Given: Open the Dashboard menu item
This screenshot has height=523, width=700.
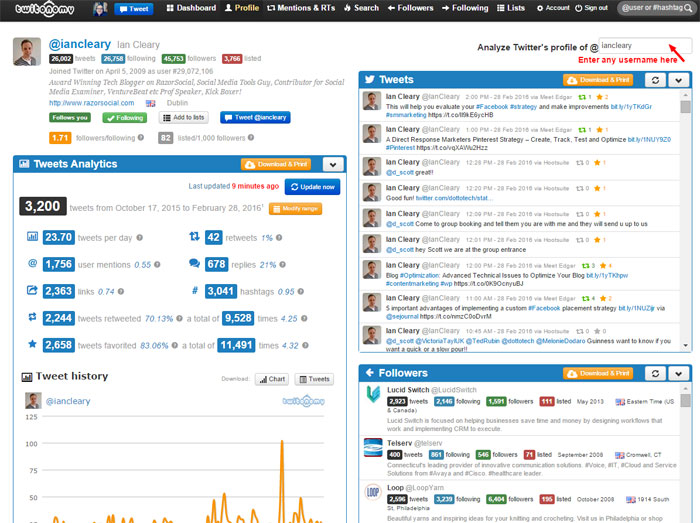Looking at the screenshot, I should pyautogui.click(x=191, y=8).
